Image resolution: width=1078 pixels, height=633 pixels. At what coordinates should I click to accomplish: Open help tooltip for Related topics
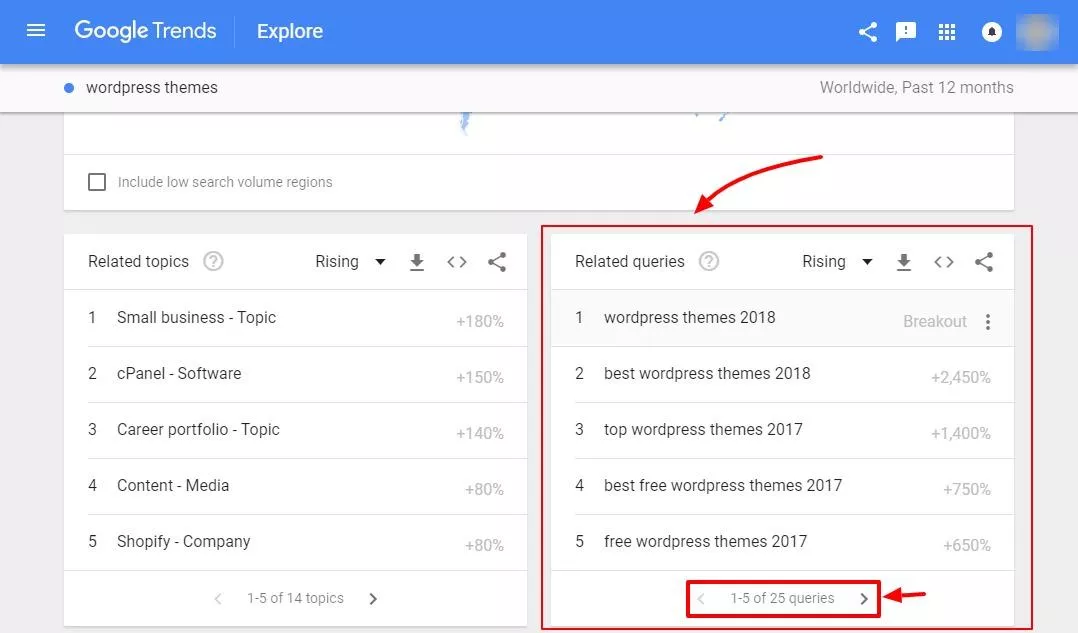(x=213, y=261)
